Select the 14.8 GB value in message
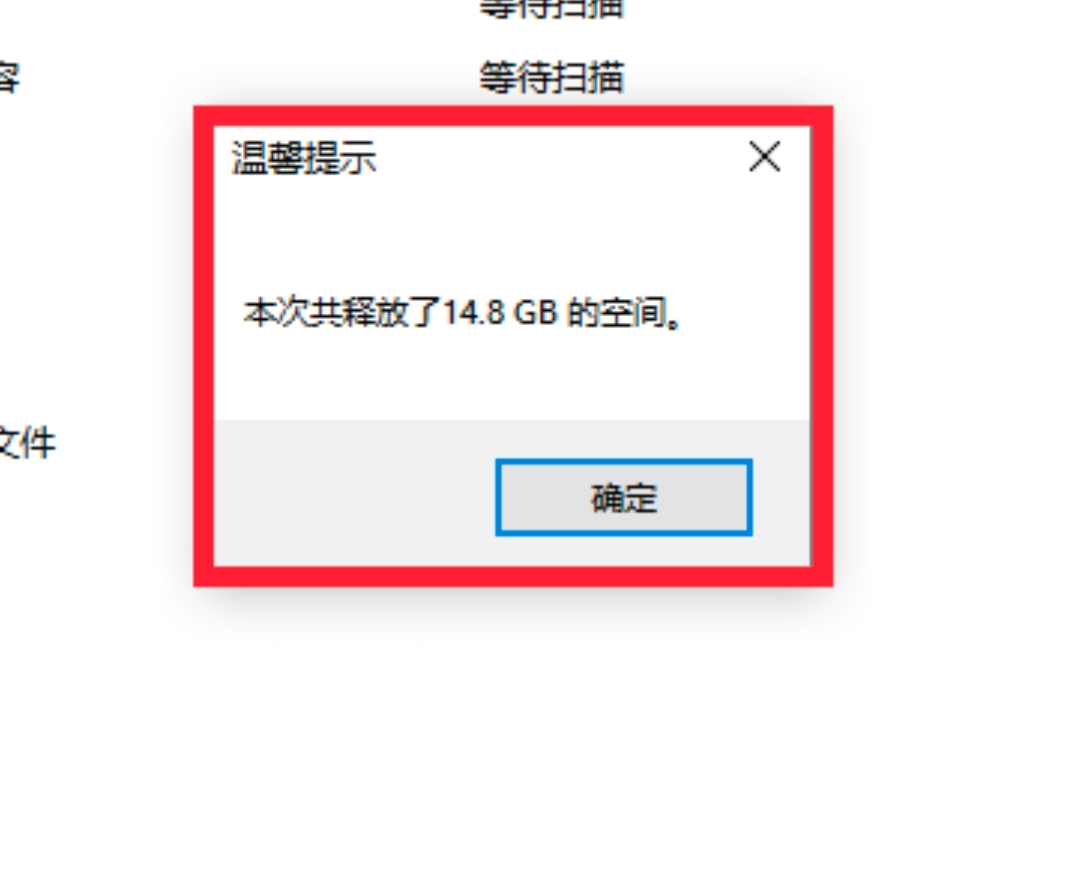Viewport: 1080px width, 871px height. click(x=500, y=313)
